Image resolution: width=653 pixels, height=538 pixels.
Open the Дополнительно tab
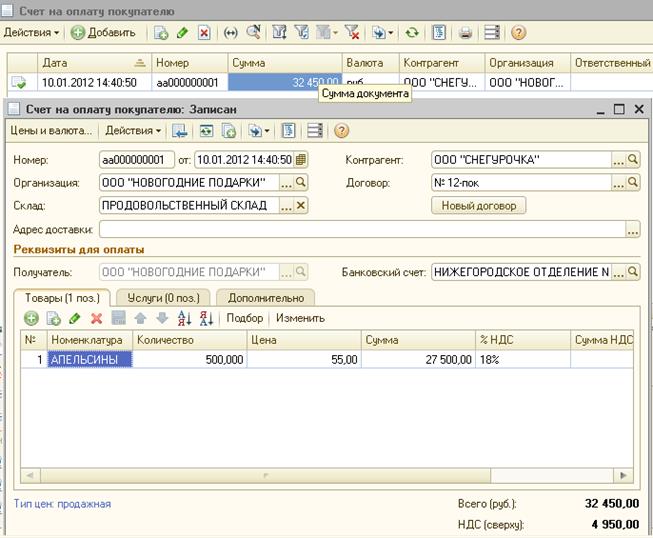[x=265, y=297]
